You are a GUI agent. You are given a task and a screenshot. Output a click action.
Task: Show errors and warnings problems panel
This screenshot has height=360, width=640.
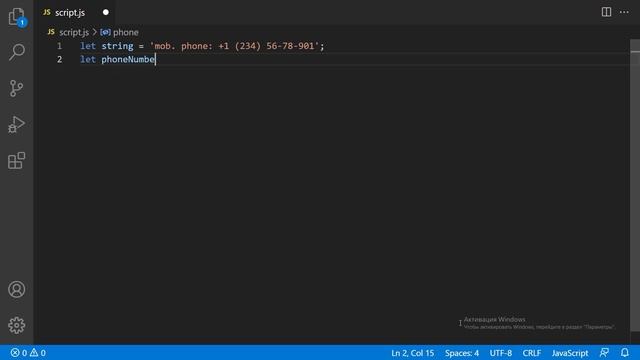28,353
